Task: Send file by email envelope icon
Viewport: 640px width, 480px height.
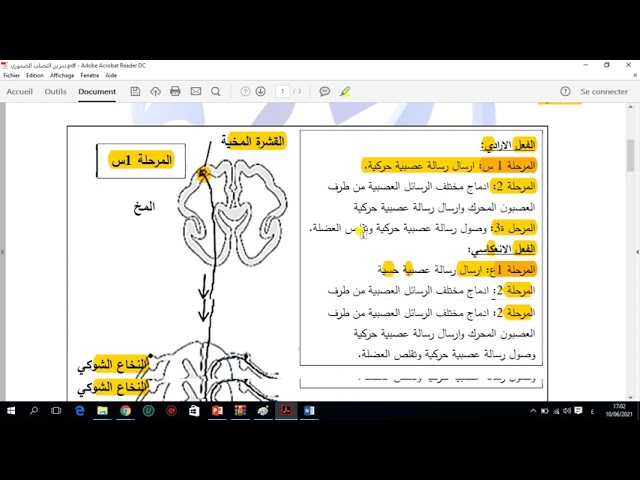Action: [x=196, y=91]
